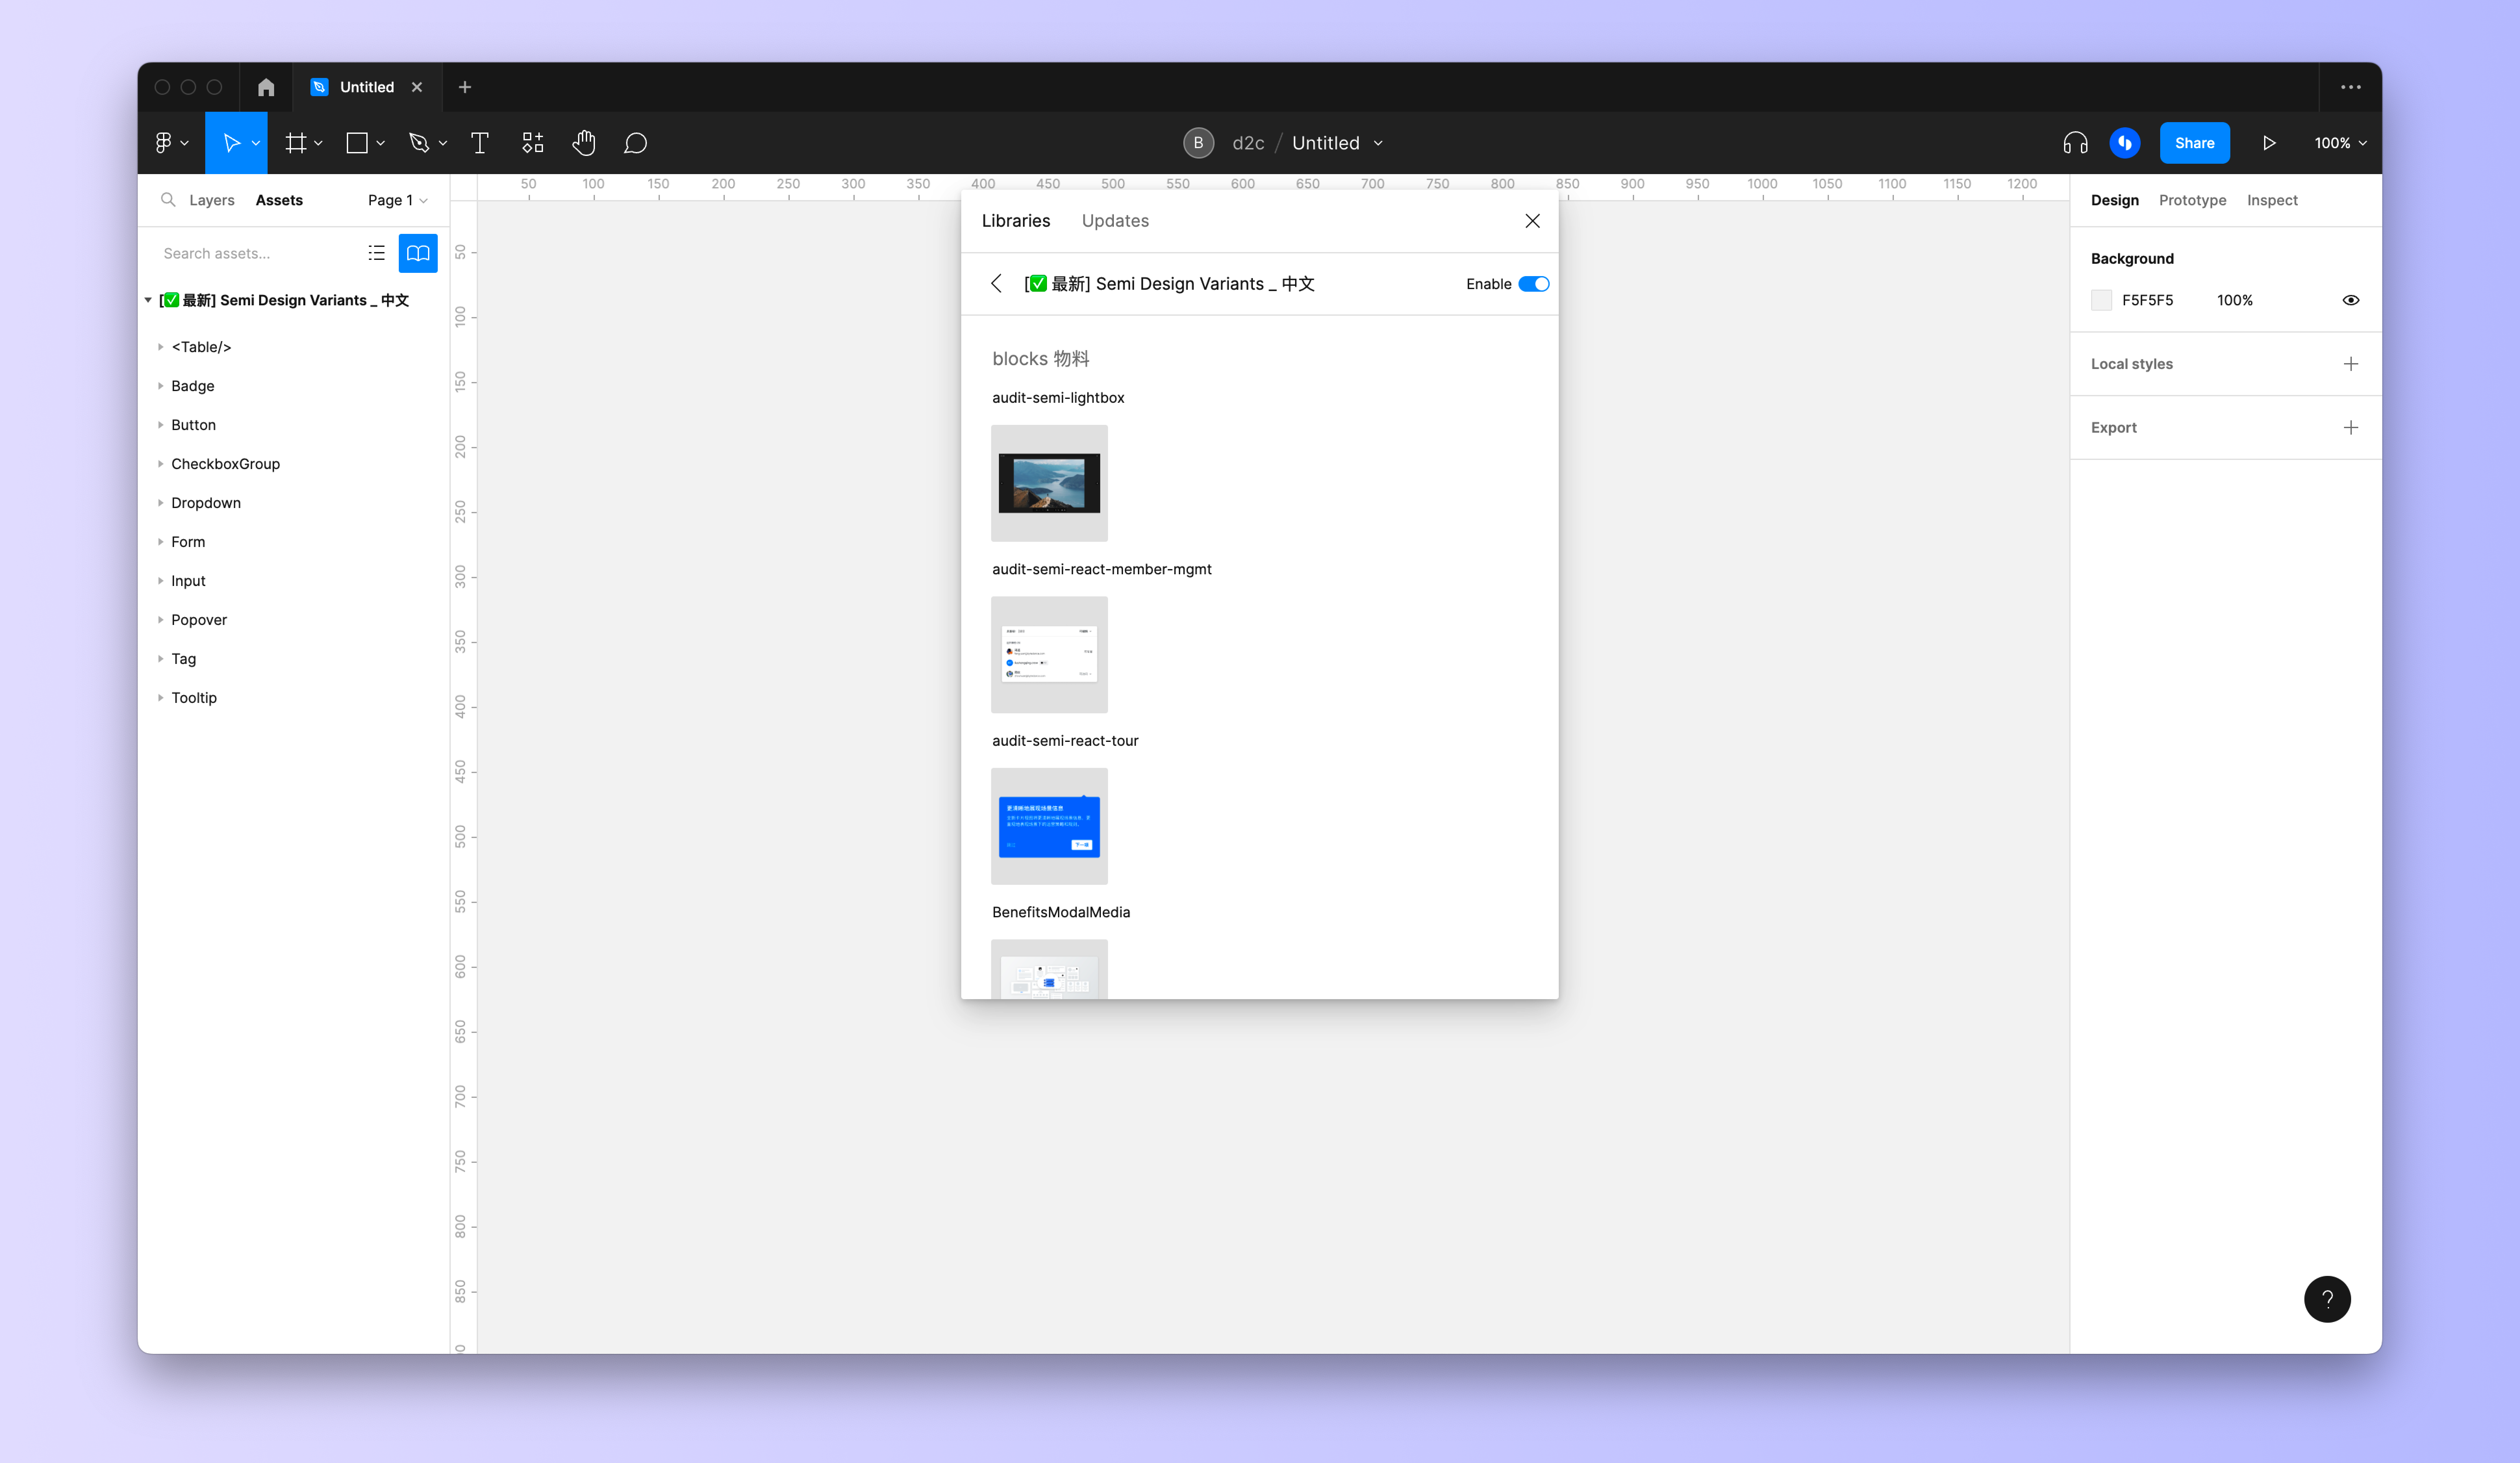Open the audit-semi-lightbox thumbnail

1049,483
